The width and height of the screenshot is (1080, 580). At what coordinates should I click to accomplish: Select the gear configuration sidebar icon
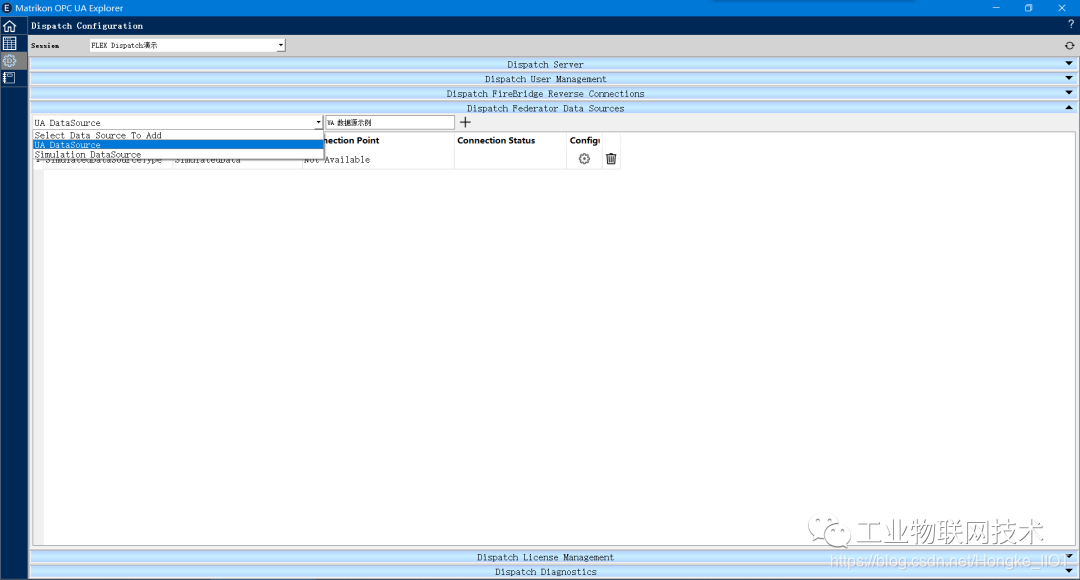10,61
